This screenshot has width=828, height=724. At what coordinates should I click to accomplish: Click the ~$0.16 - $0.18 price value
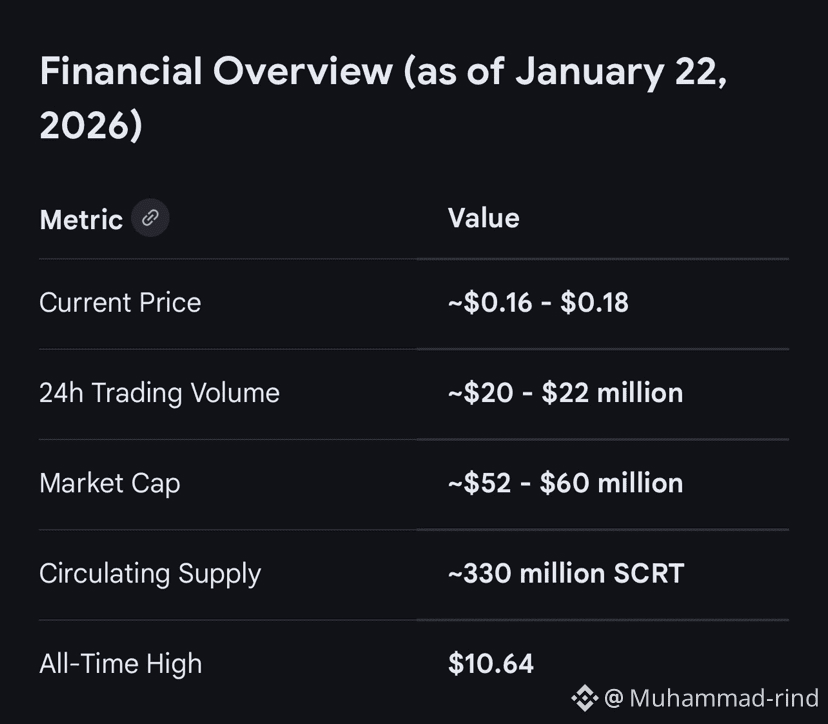(x=538, y=303)
